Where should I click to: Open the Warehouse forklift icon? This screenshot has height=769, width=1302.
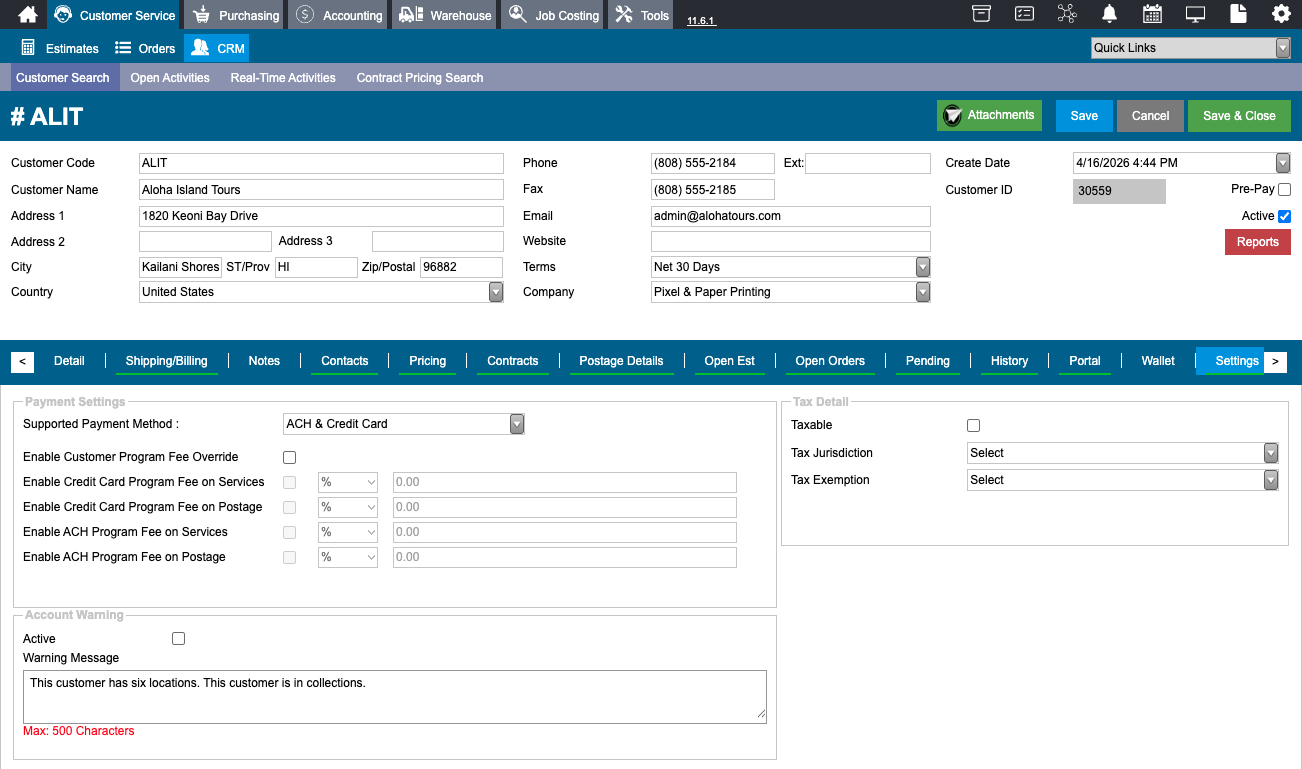[x=411, y=15]
